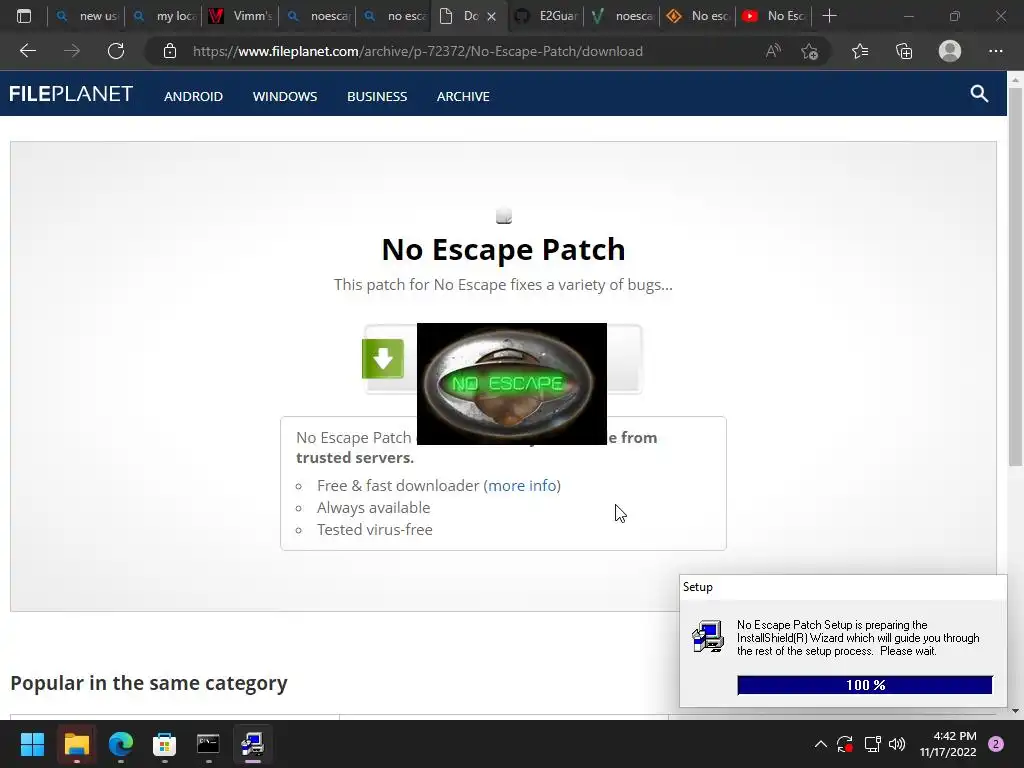1024x768 pixels.
Task: Open the Windows Start menu
Action: [x=32, y=744]
